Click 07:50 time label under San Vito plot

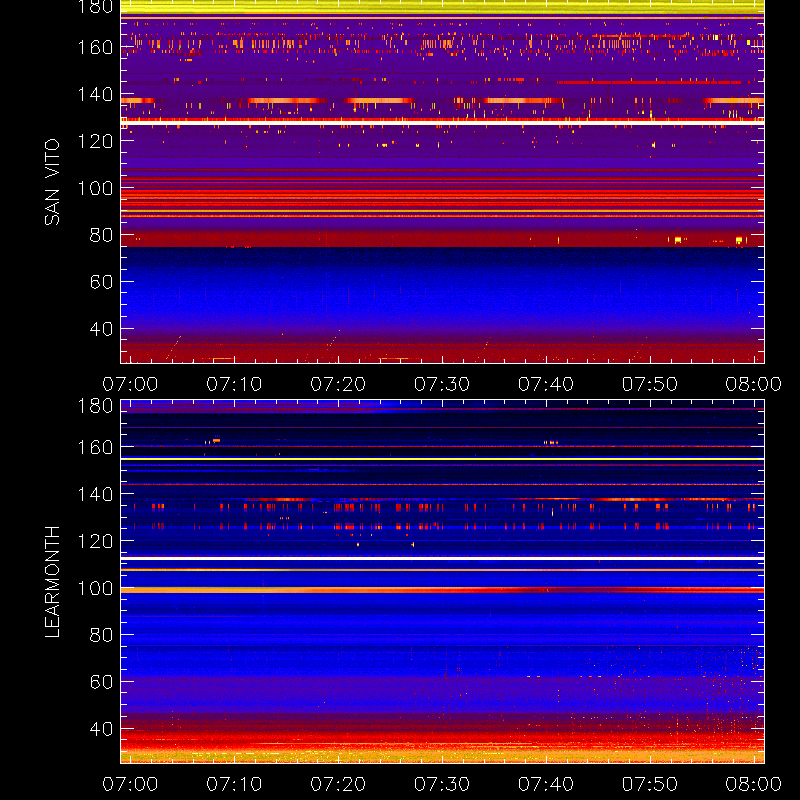point(650,384)
